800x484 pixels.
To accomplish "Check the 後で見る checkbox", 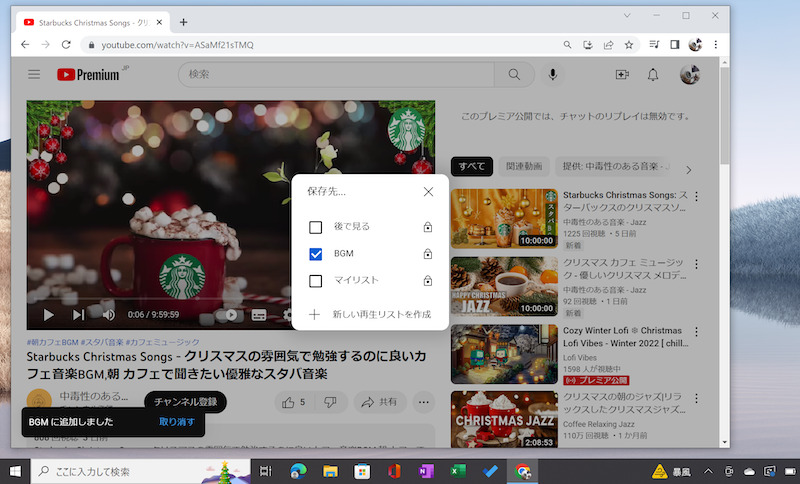I will pyautogui.click(x=316, y=227).
